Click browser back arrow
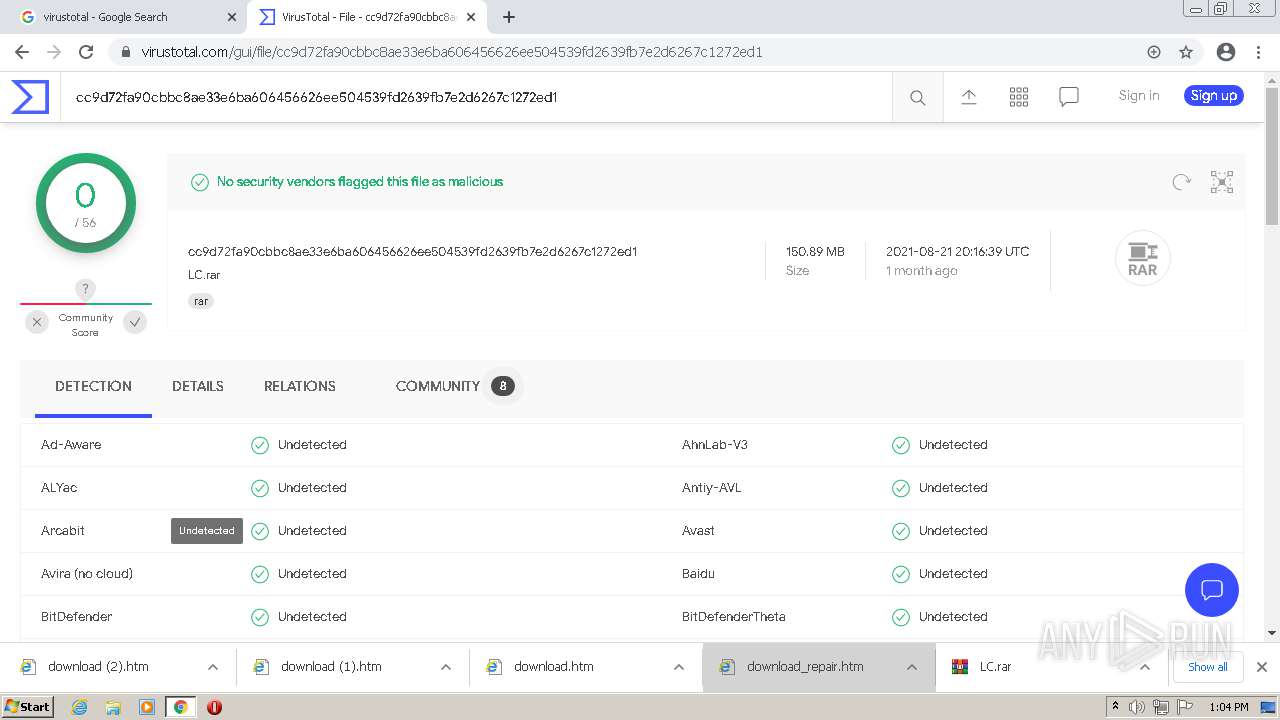The height and width of the screenshot is (720, 1280). 22,52
